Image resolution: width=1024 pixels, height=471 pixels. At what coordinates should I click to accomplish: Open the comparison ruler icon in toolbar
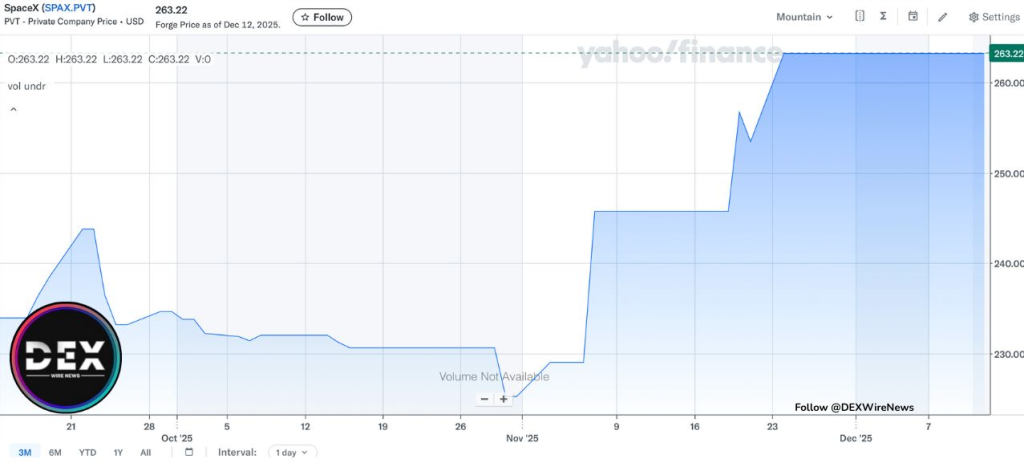pyautogui.click(x=860, y=17)
